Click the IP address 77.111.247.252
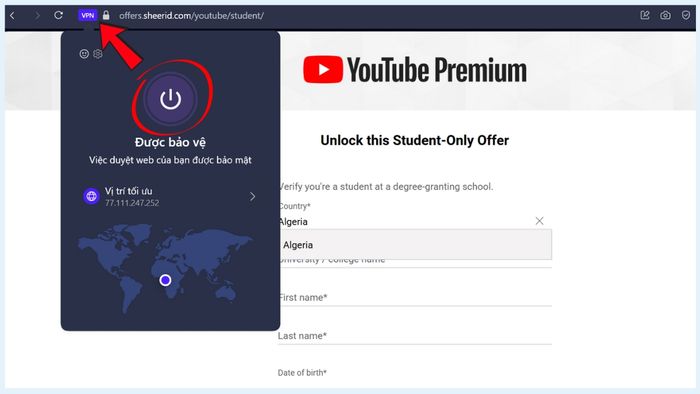Image resolution: width=700 pixels, height=394 pixels. pyautogui.click(x=132, y=203)
